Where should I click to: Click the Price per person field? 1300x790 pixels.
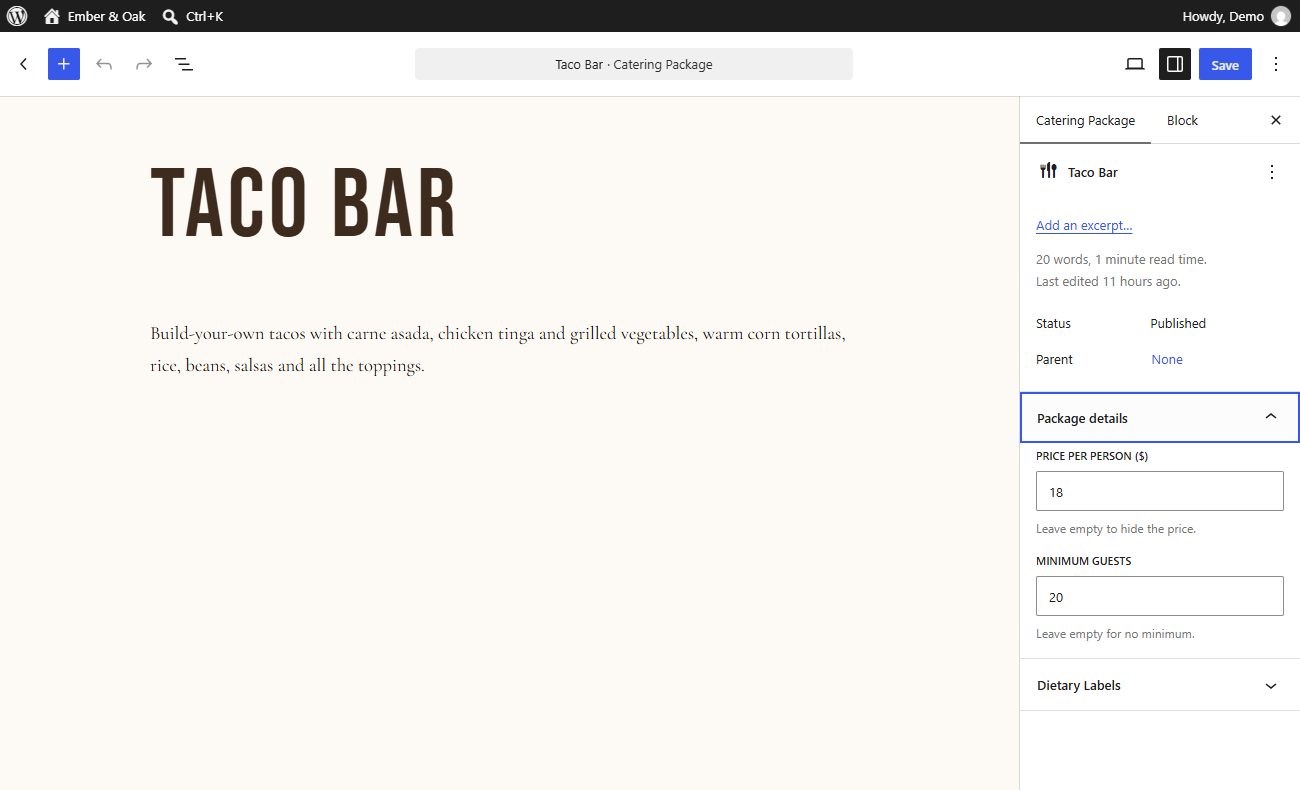[x=1160, y=491]
